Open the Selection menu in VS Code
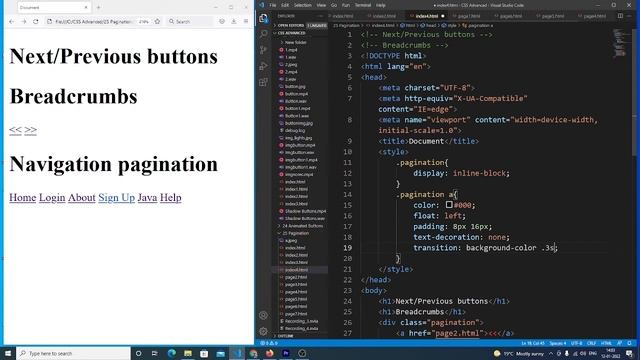The width and height of the screenshot is (640, 360). click(303, 5)
